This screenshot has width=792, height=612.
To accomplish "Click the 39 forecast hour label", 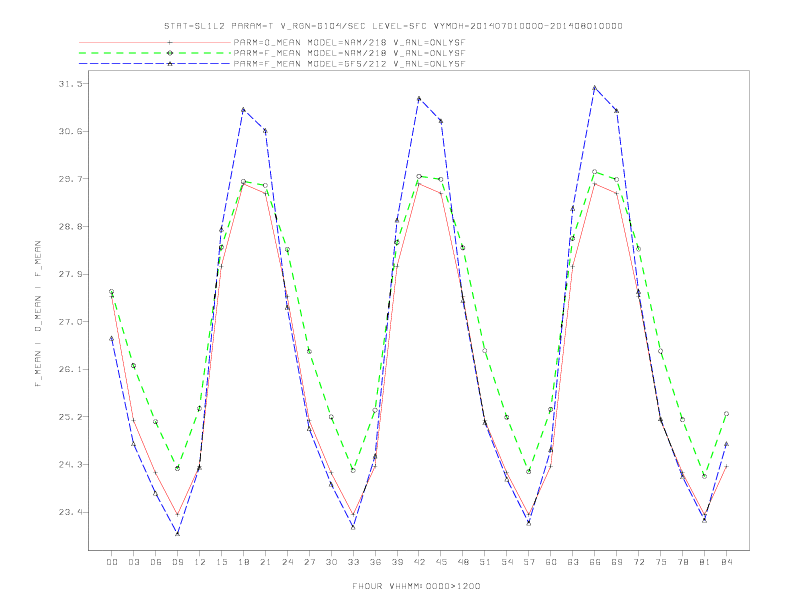I will [398, 562].
